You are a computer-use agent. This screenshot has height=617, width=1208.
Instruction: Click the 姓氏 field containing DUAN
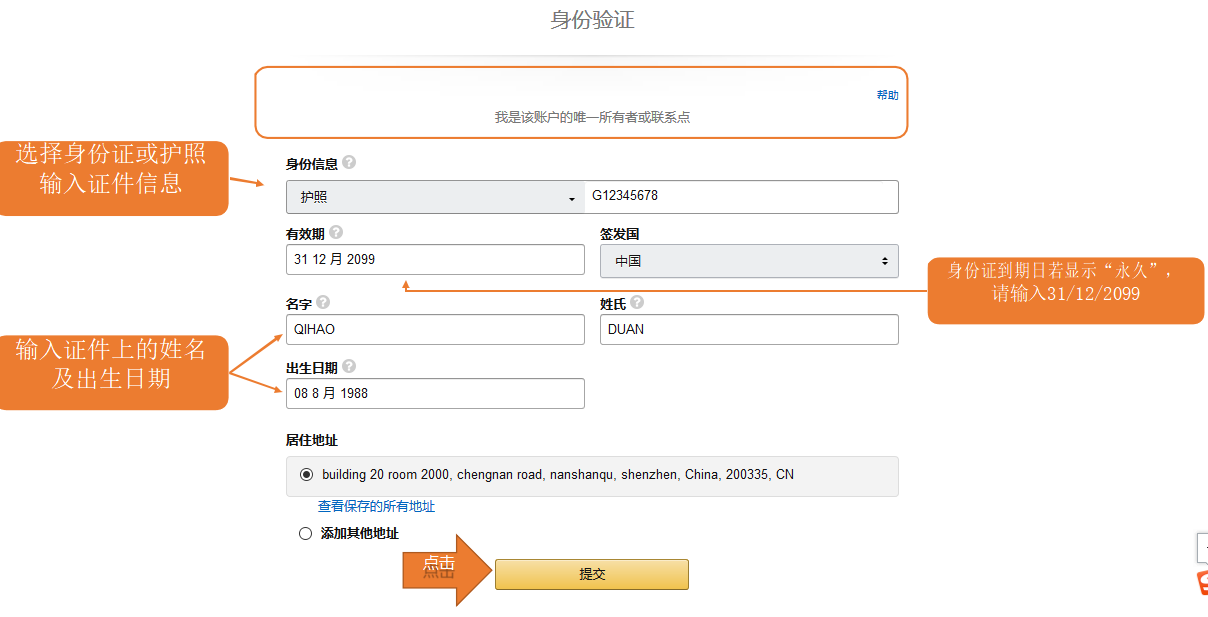749,329
